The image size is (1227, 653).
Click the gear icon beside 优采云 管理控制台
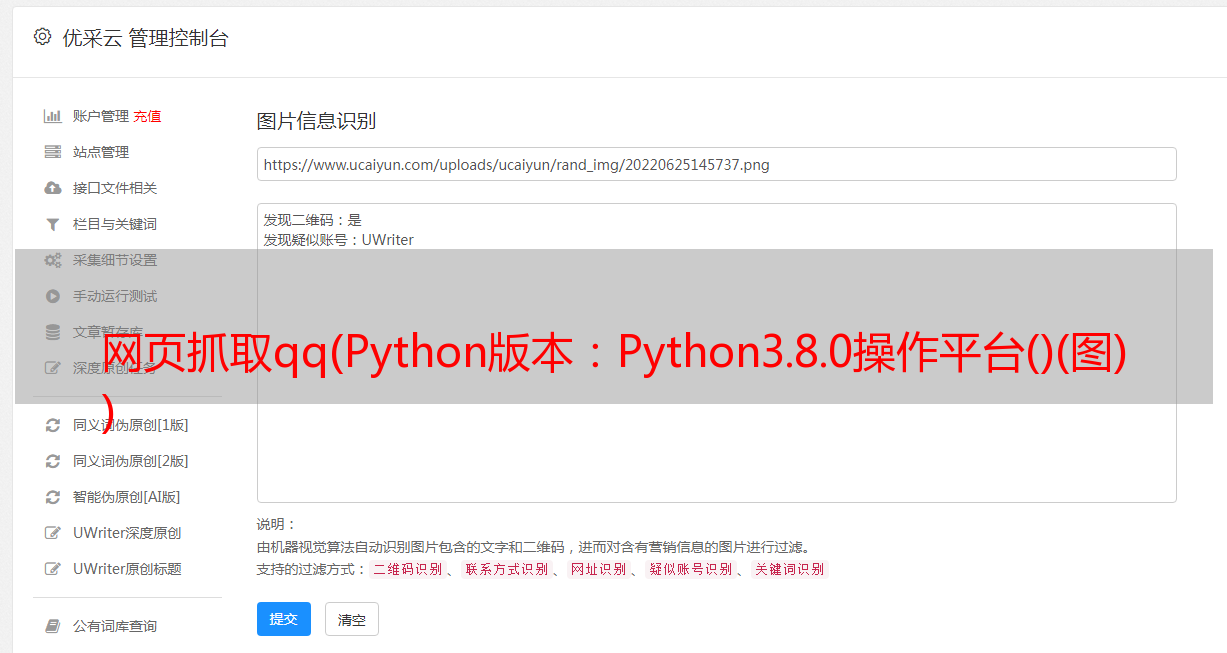(42, 37)
